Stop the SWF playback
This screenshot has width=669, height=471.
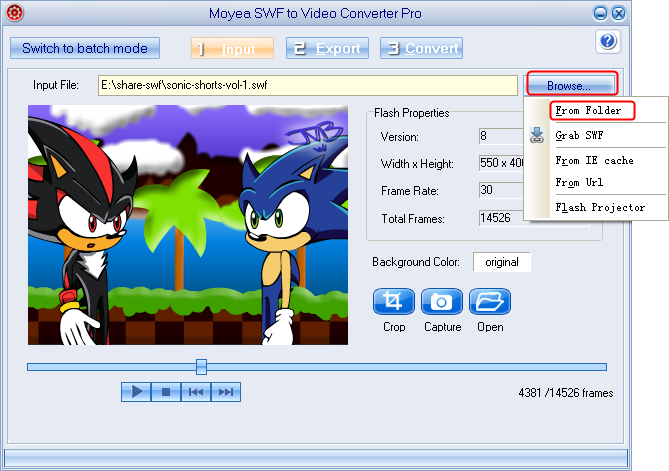(166, 392)
